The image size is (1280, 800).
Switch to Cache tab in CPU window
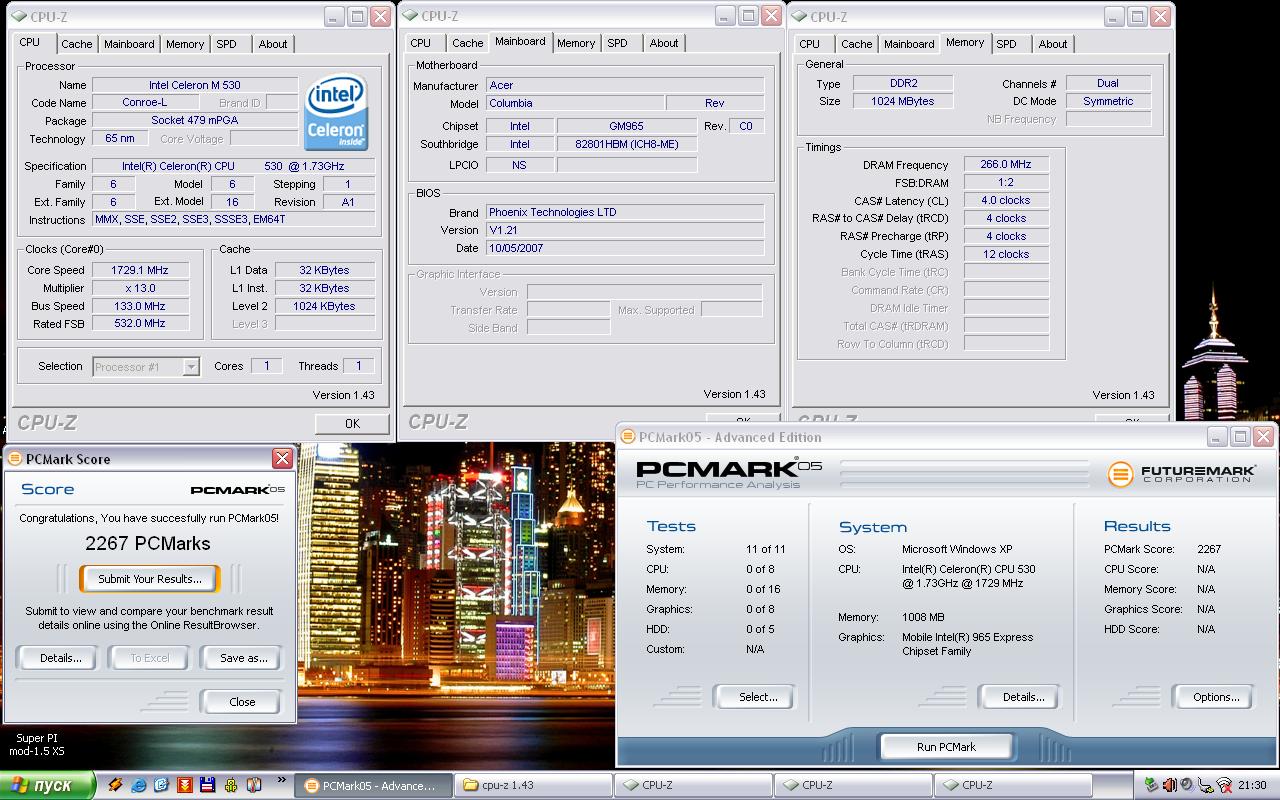point(77,44)
